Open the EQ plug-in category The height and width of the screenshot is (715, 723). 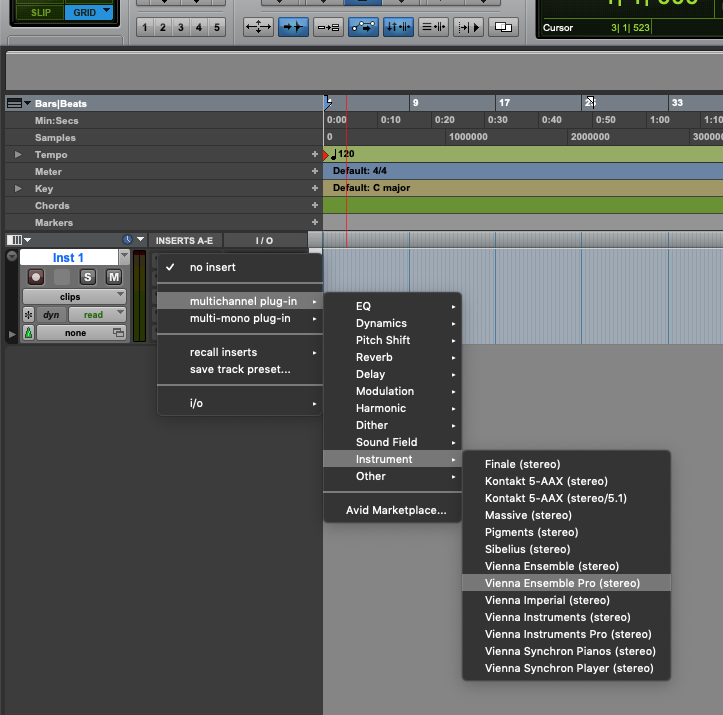point(392,306)
